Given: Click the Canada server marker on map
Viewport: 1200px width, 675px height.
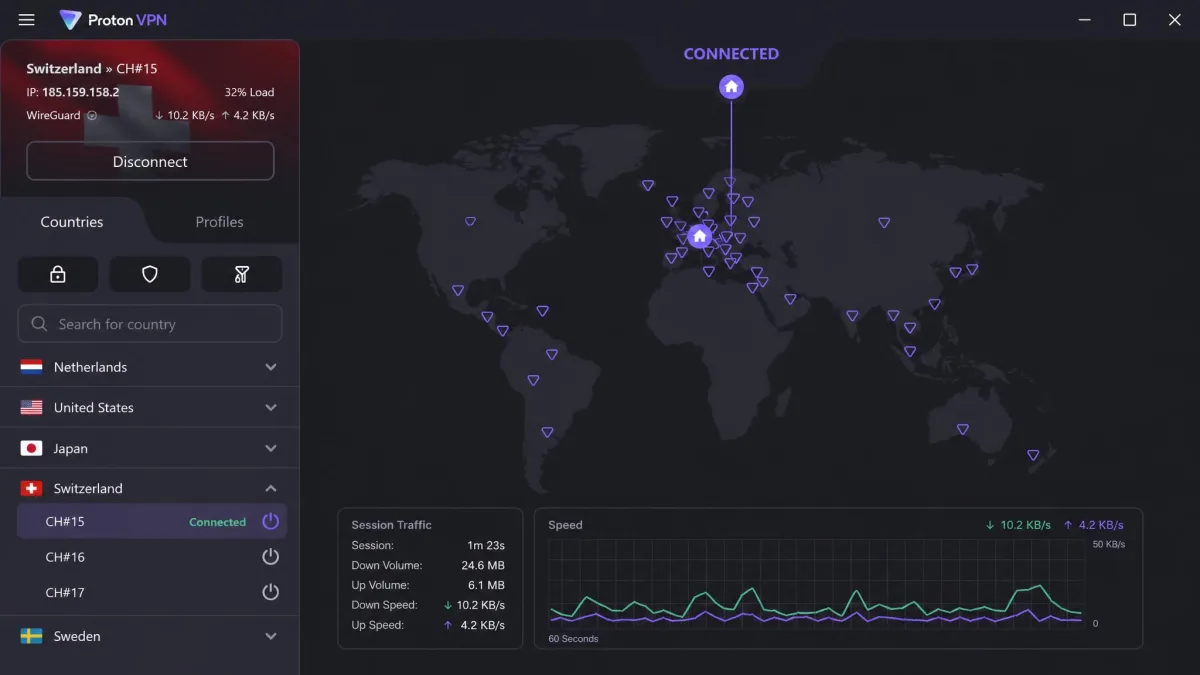Looking at the screenshot, I should (470, 221).
